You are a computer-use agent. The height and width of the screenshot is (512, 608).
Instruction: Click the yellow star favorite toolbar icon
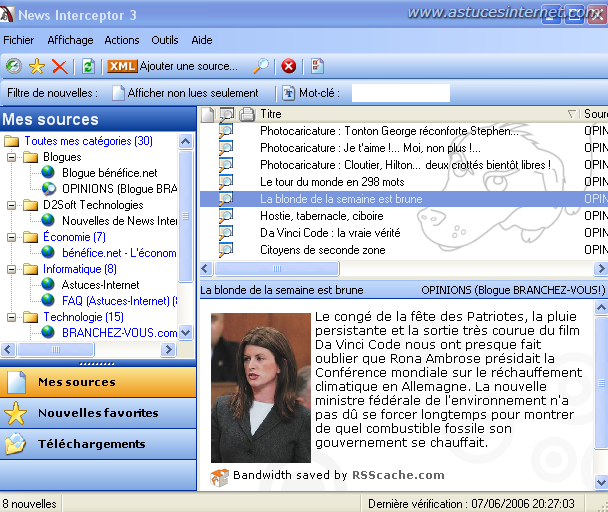point(37,66)
